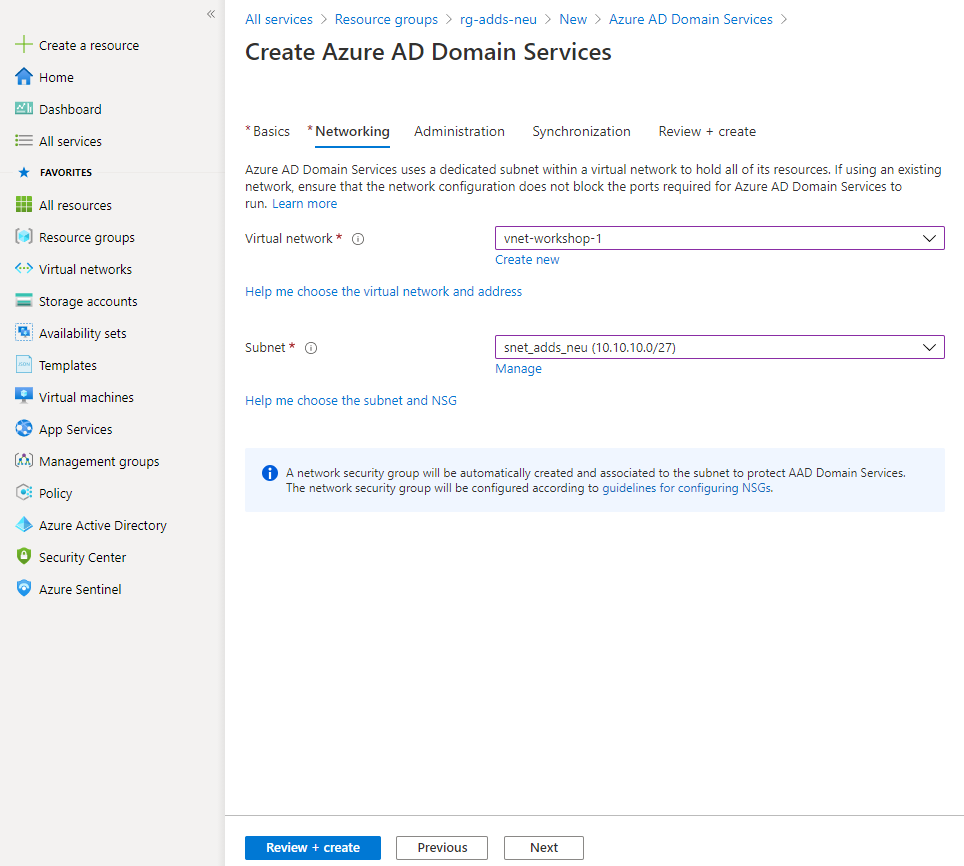Click the Policy icon
Screen dimensions: 964x866
click(x=23, y=492)
